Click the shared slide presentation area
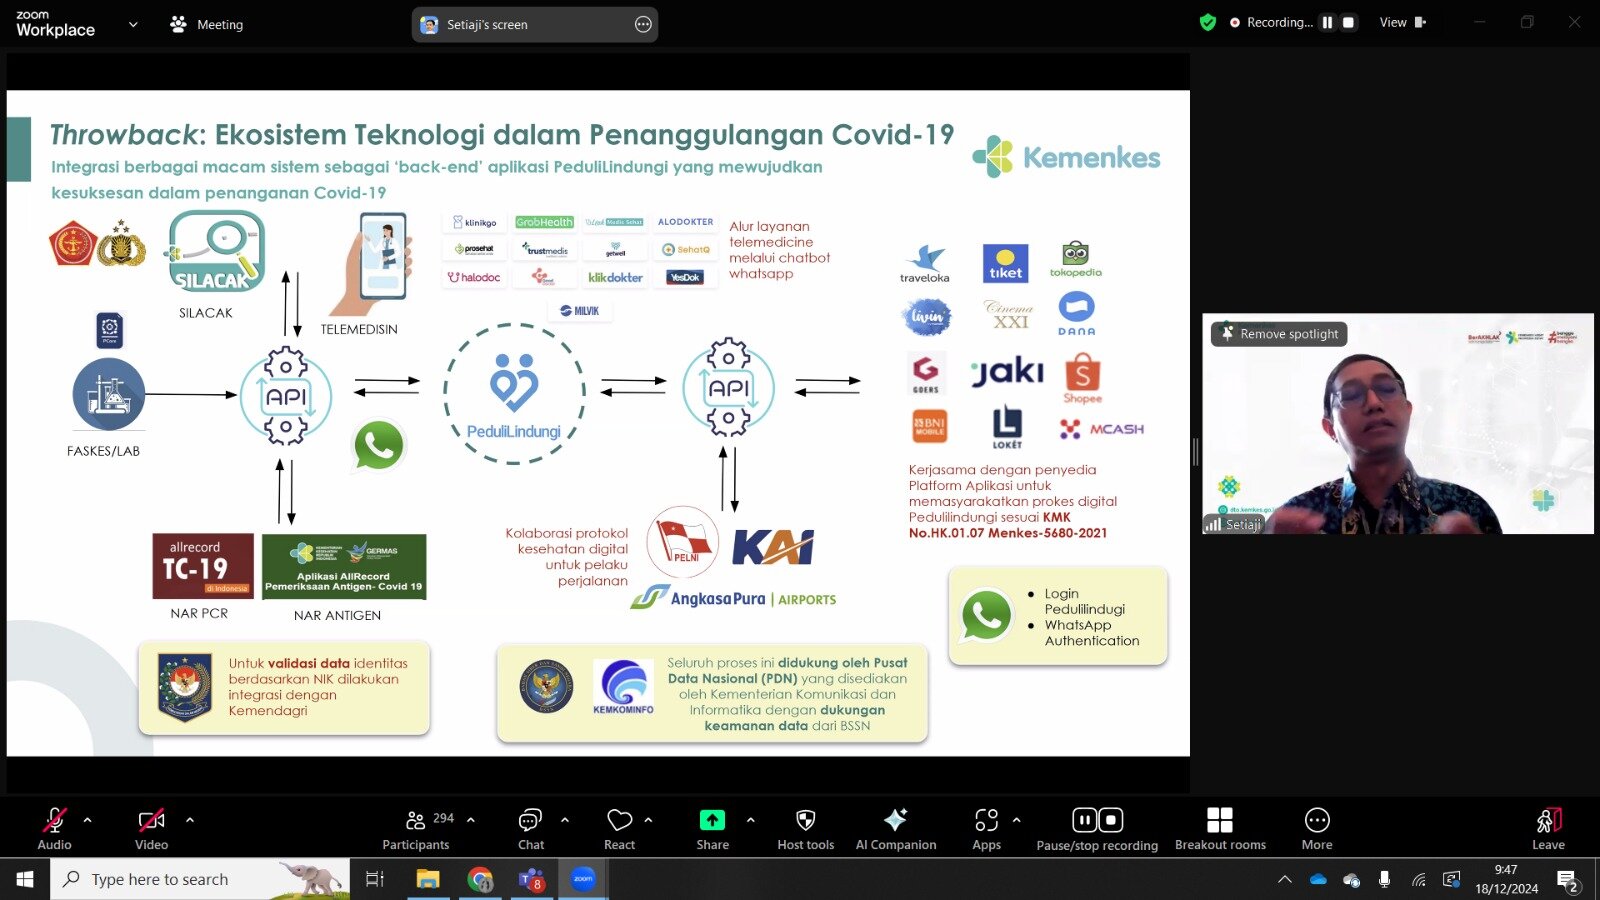The image size is (1600, 900). [x=598, y=423]
